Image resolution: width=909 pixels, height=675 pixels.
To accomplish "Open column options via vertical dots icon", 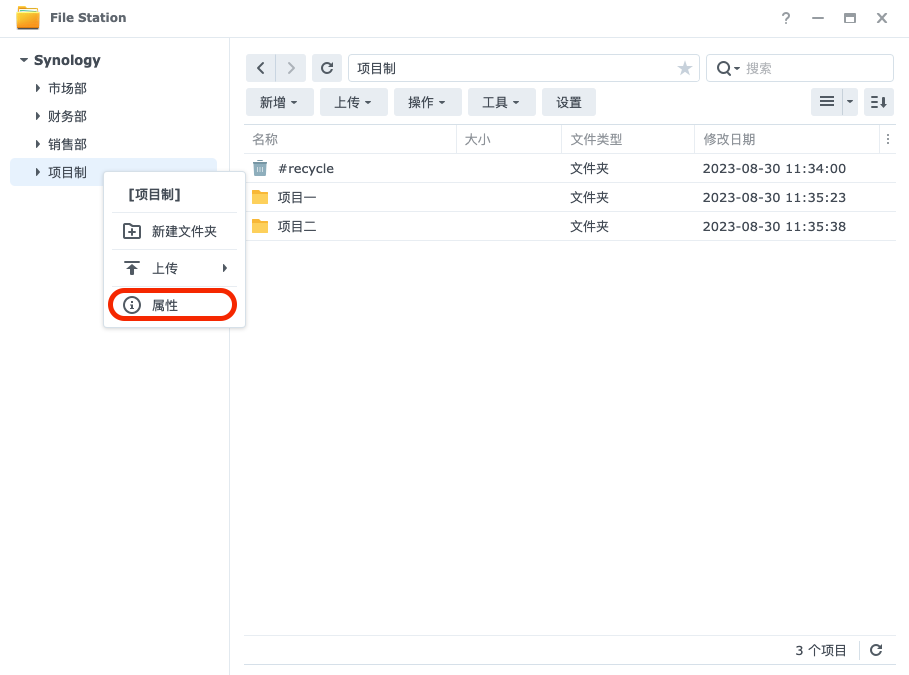I will pyautogui.click(x=888, y=139).
